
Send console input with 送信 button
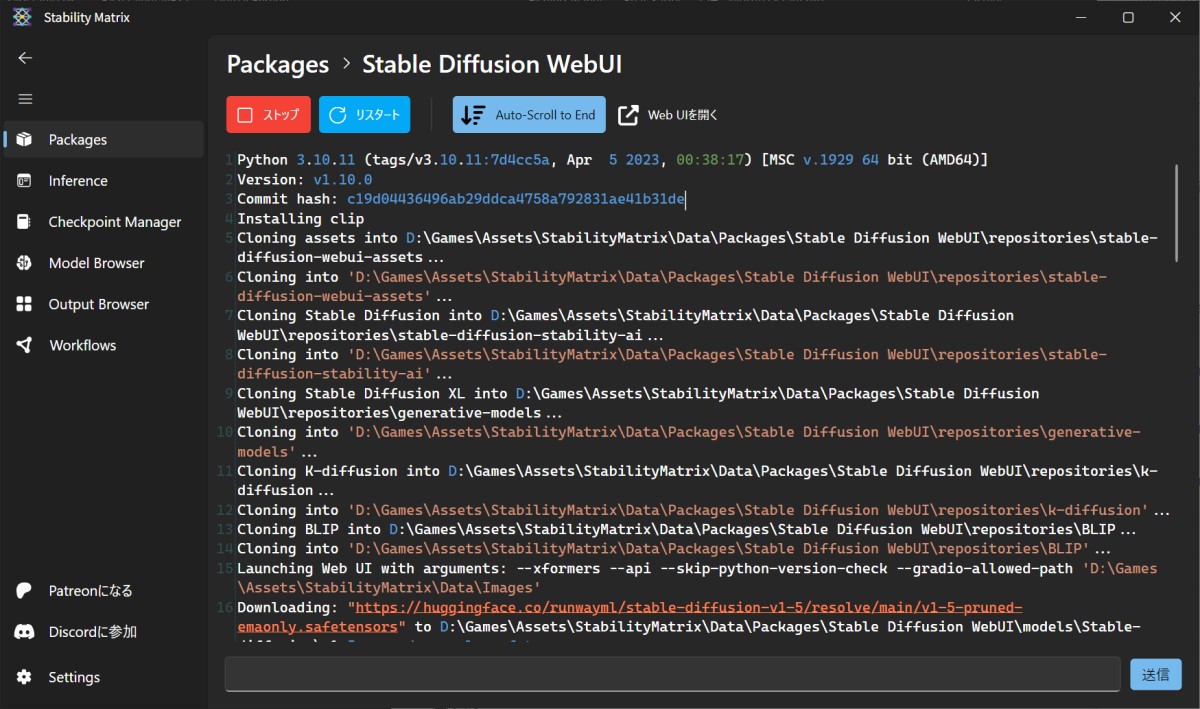pos(1156,675)
